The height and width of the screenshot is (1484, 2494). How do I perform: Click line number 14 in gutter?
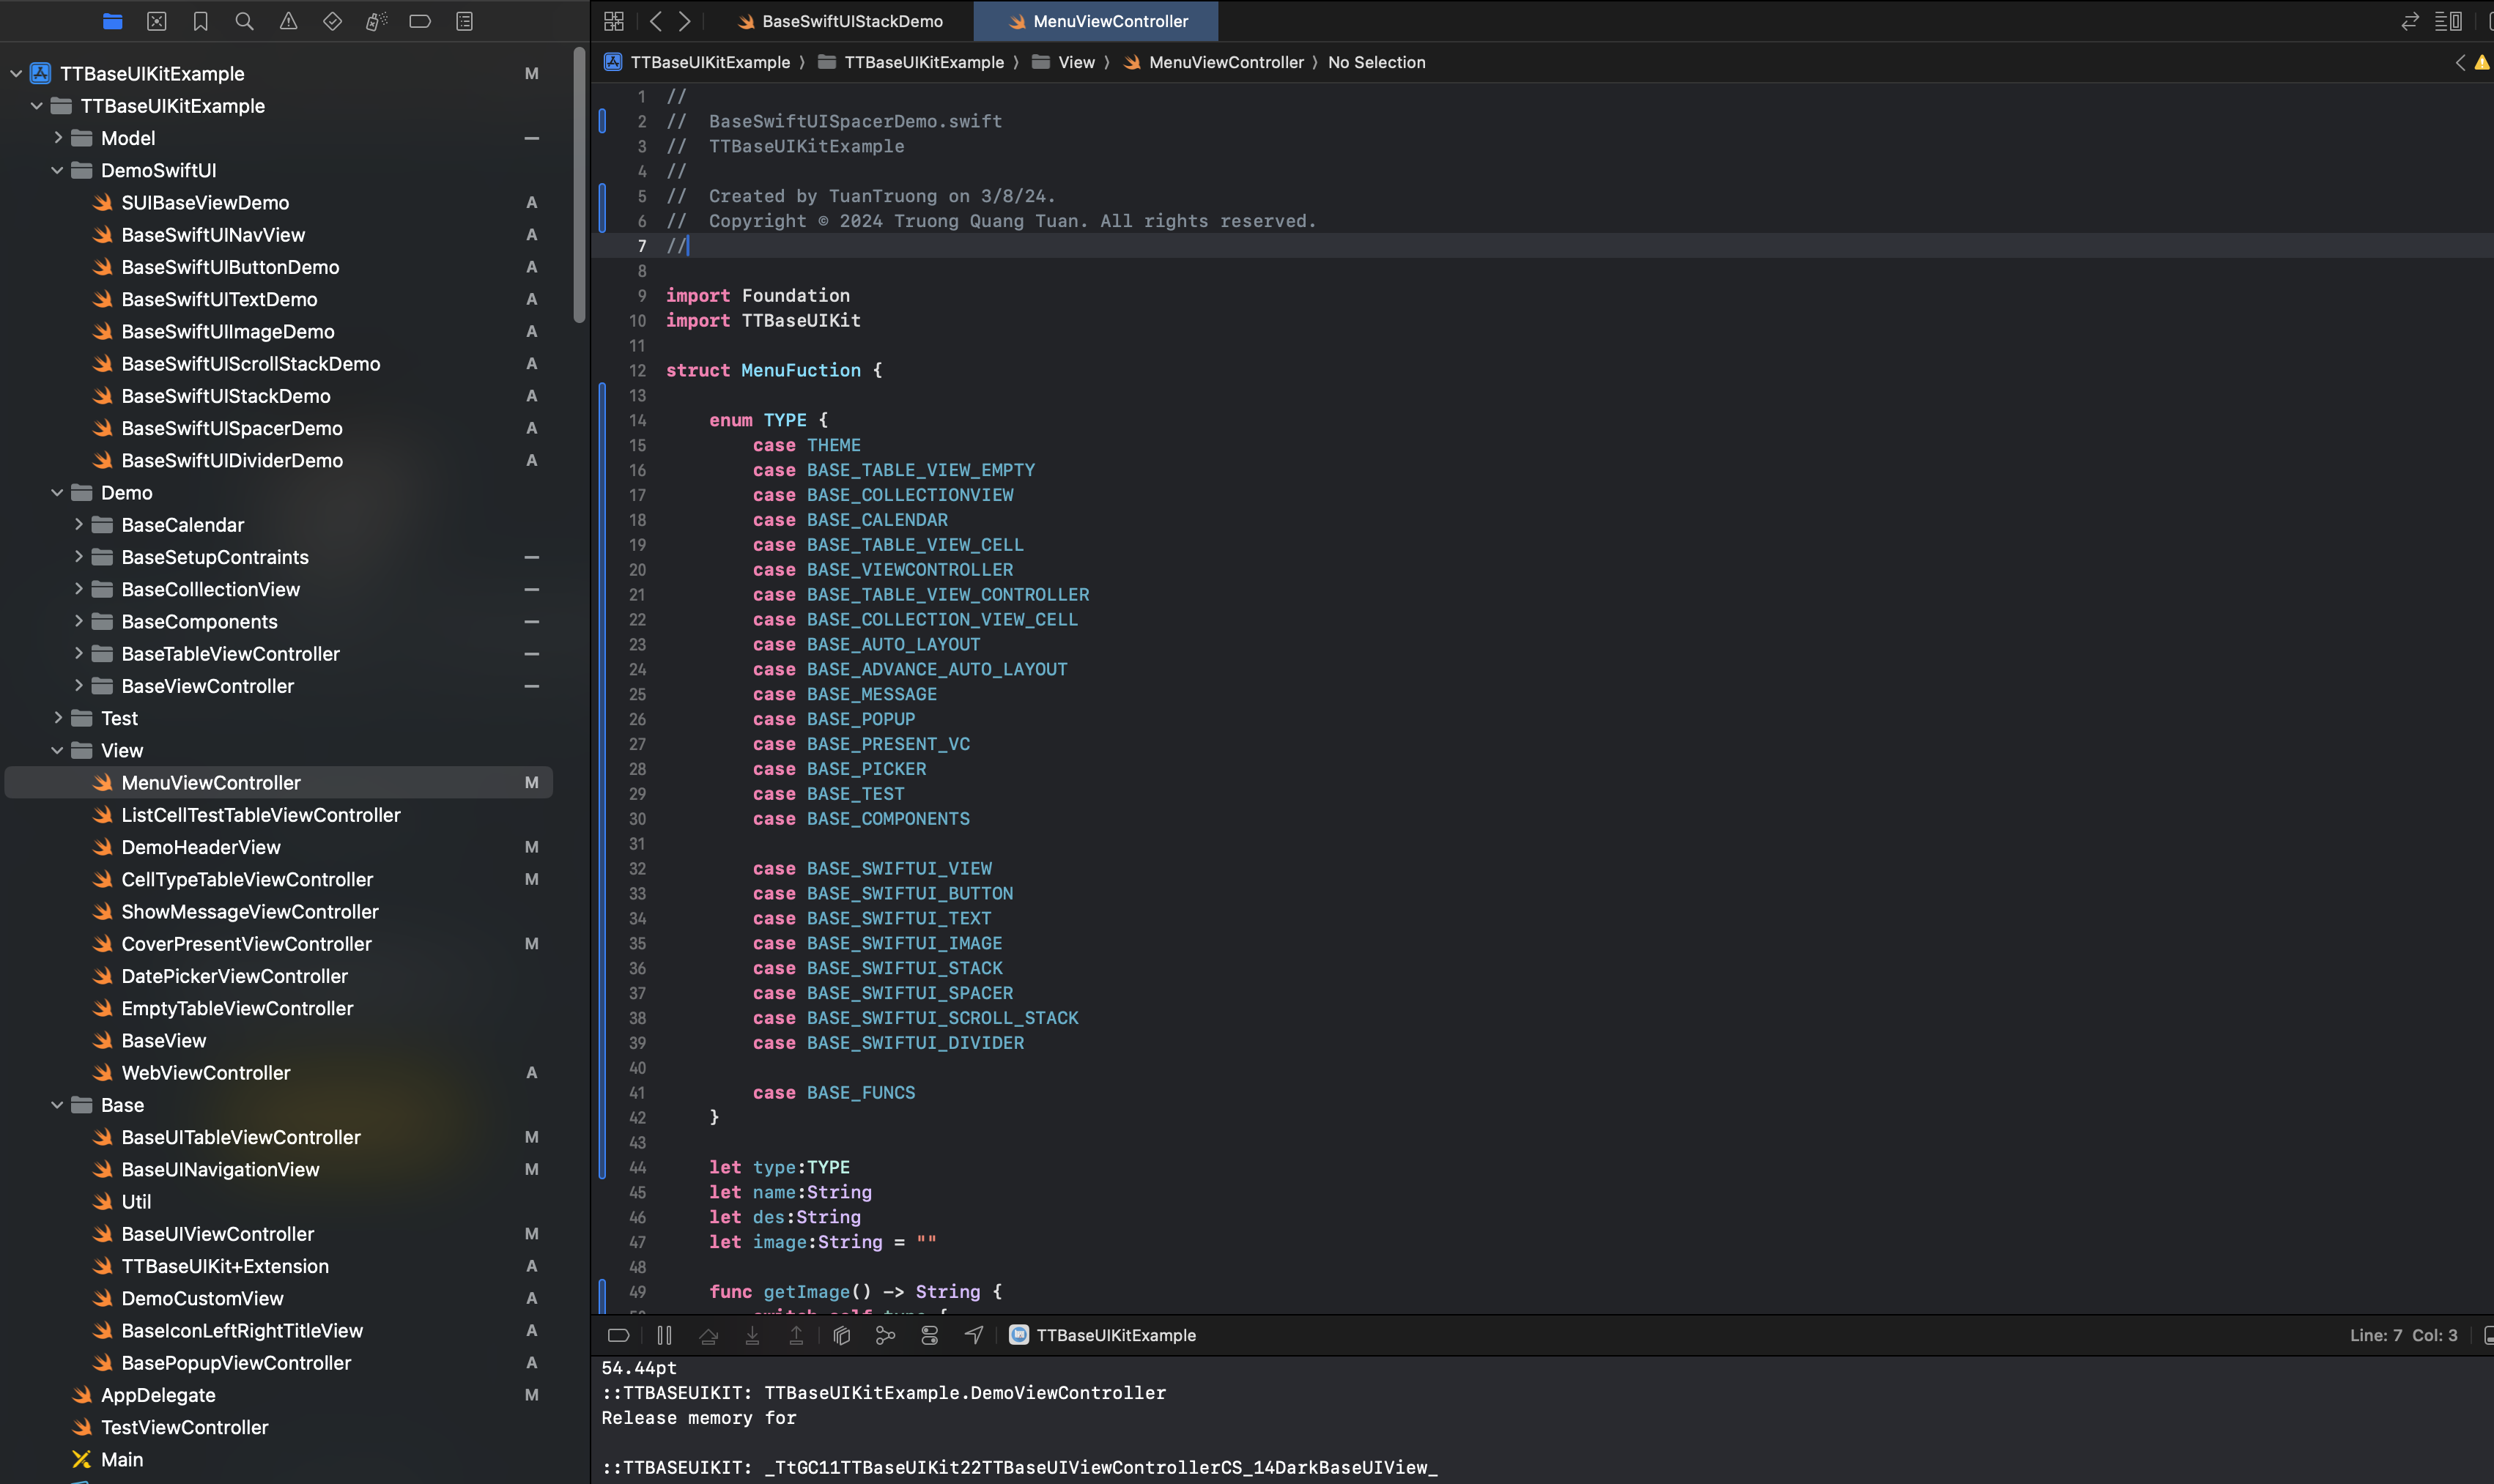pyautogui.click(x=637, y=420)
